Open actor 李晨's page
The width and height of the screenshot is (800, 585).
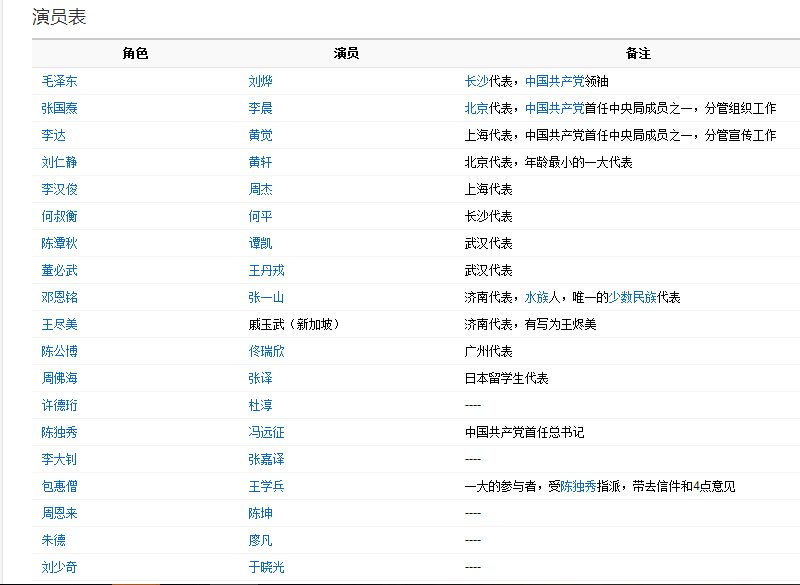(x=263, y=108)
